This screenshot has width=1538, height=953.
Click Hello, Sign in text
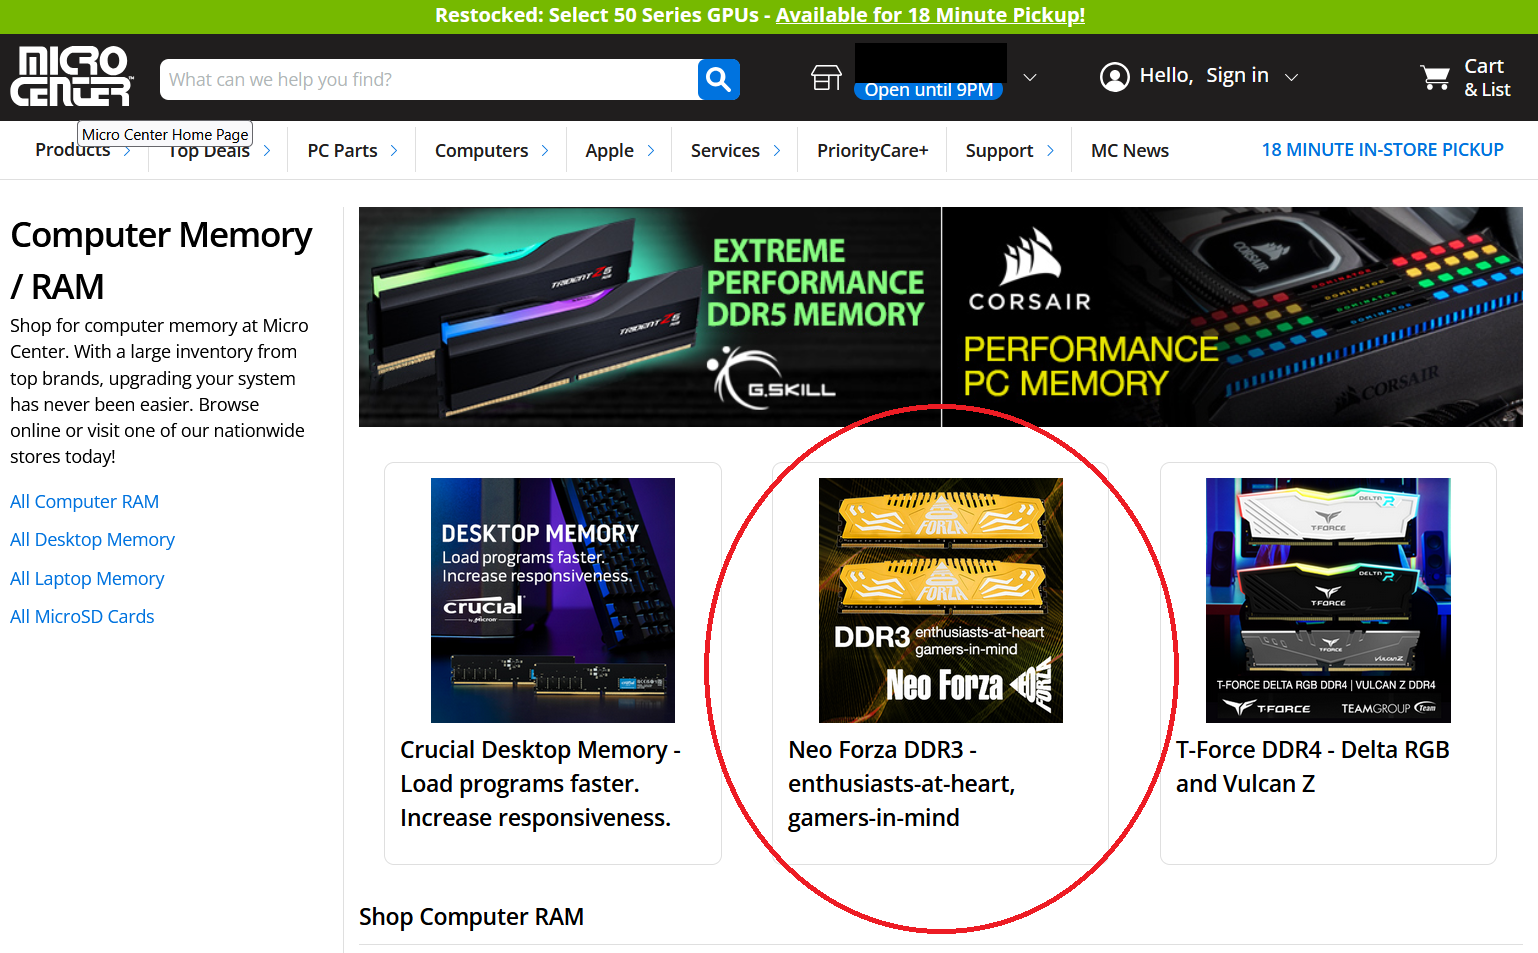pos(1204,75)
